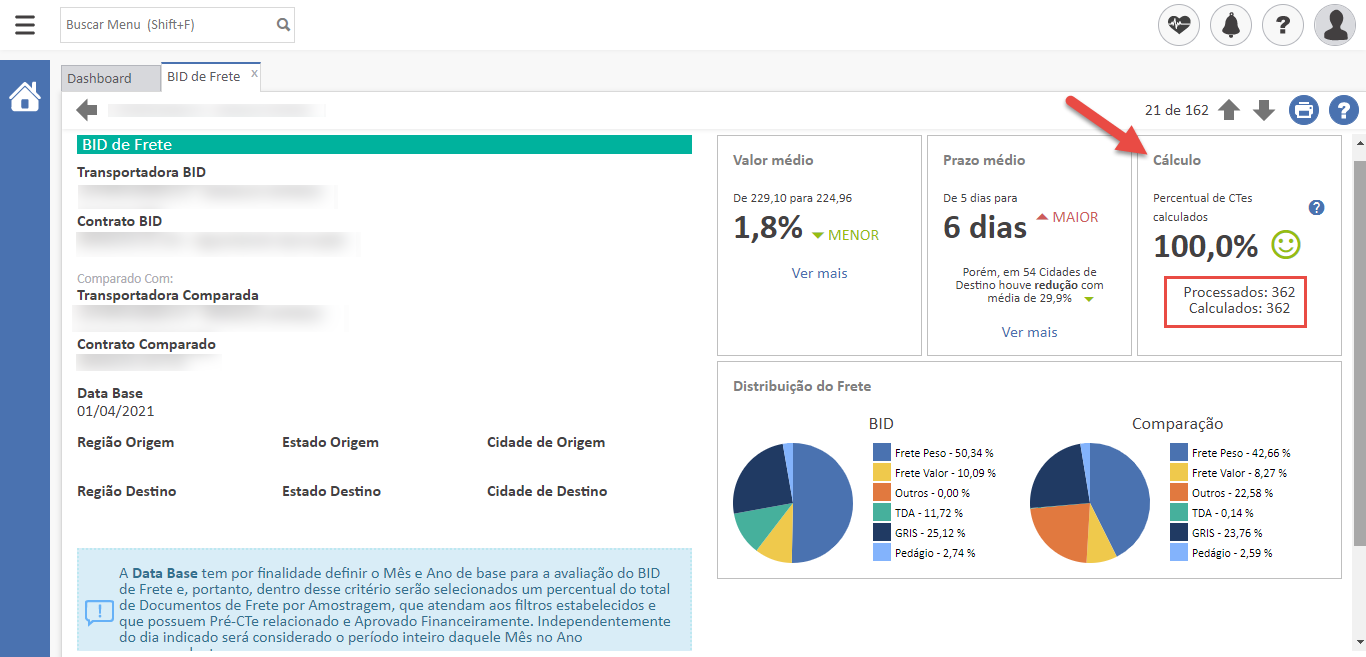Click Ver mais under Prazo médio

coord(1029,332)
